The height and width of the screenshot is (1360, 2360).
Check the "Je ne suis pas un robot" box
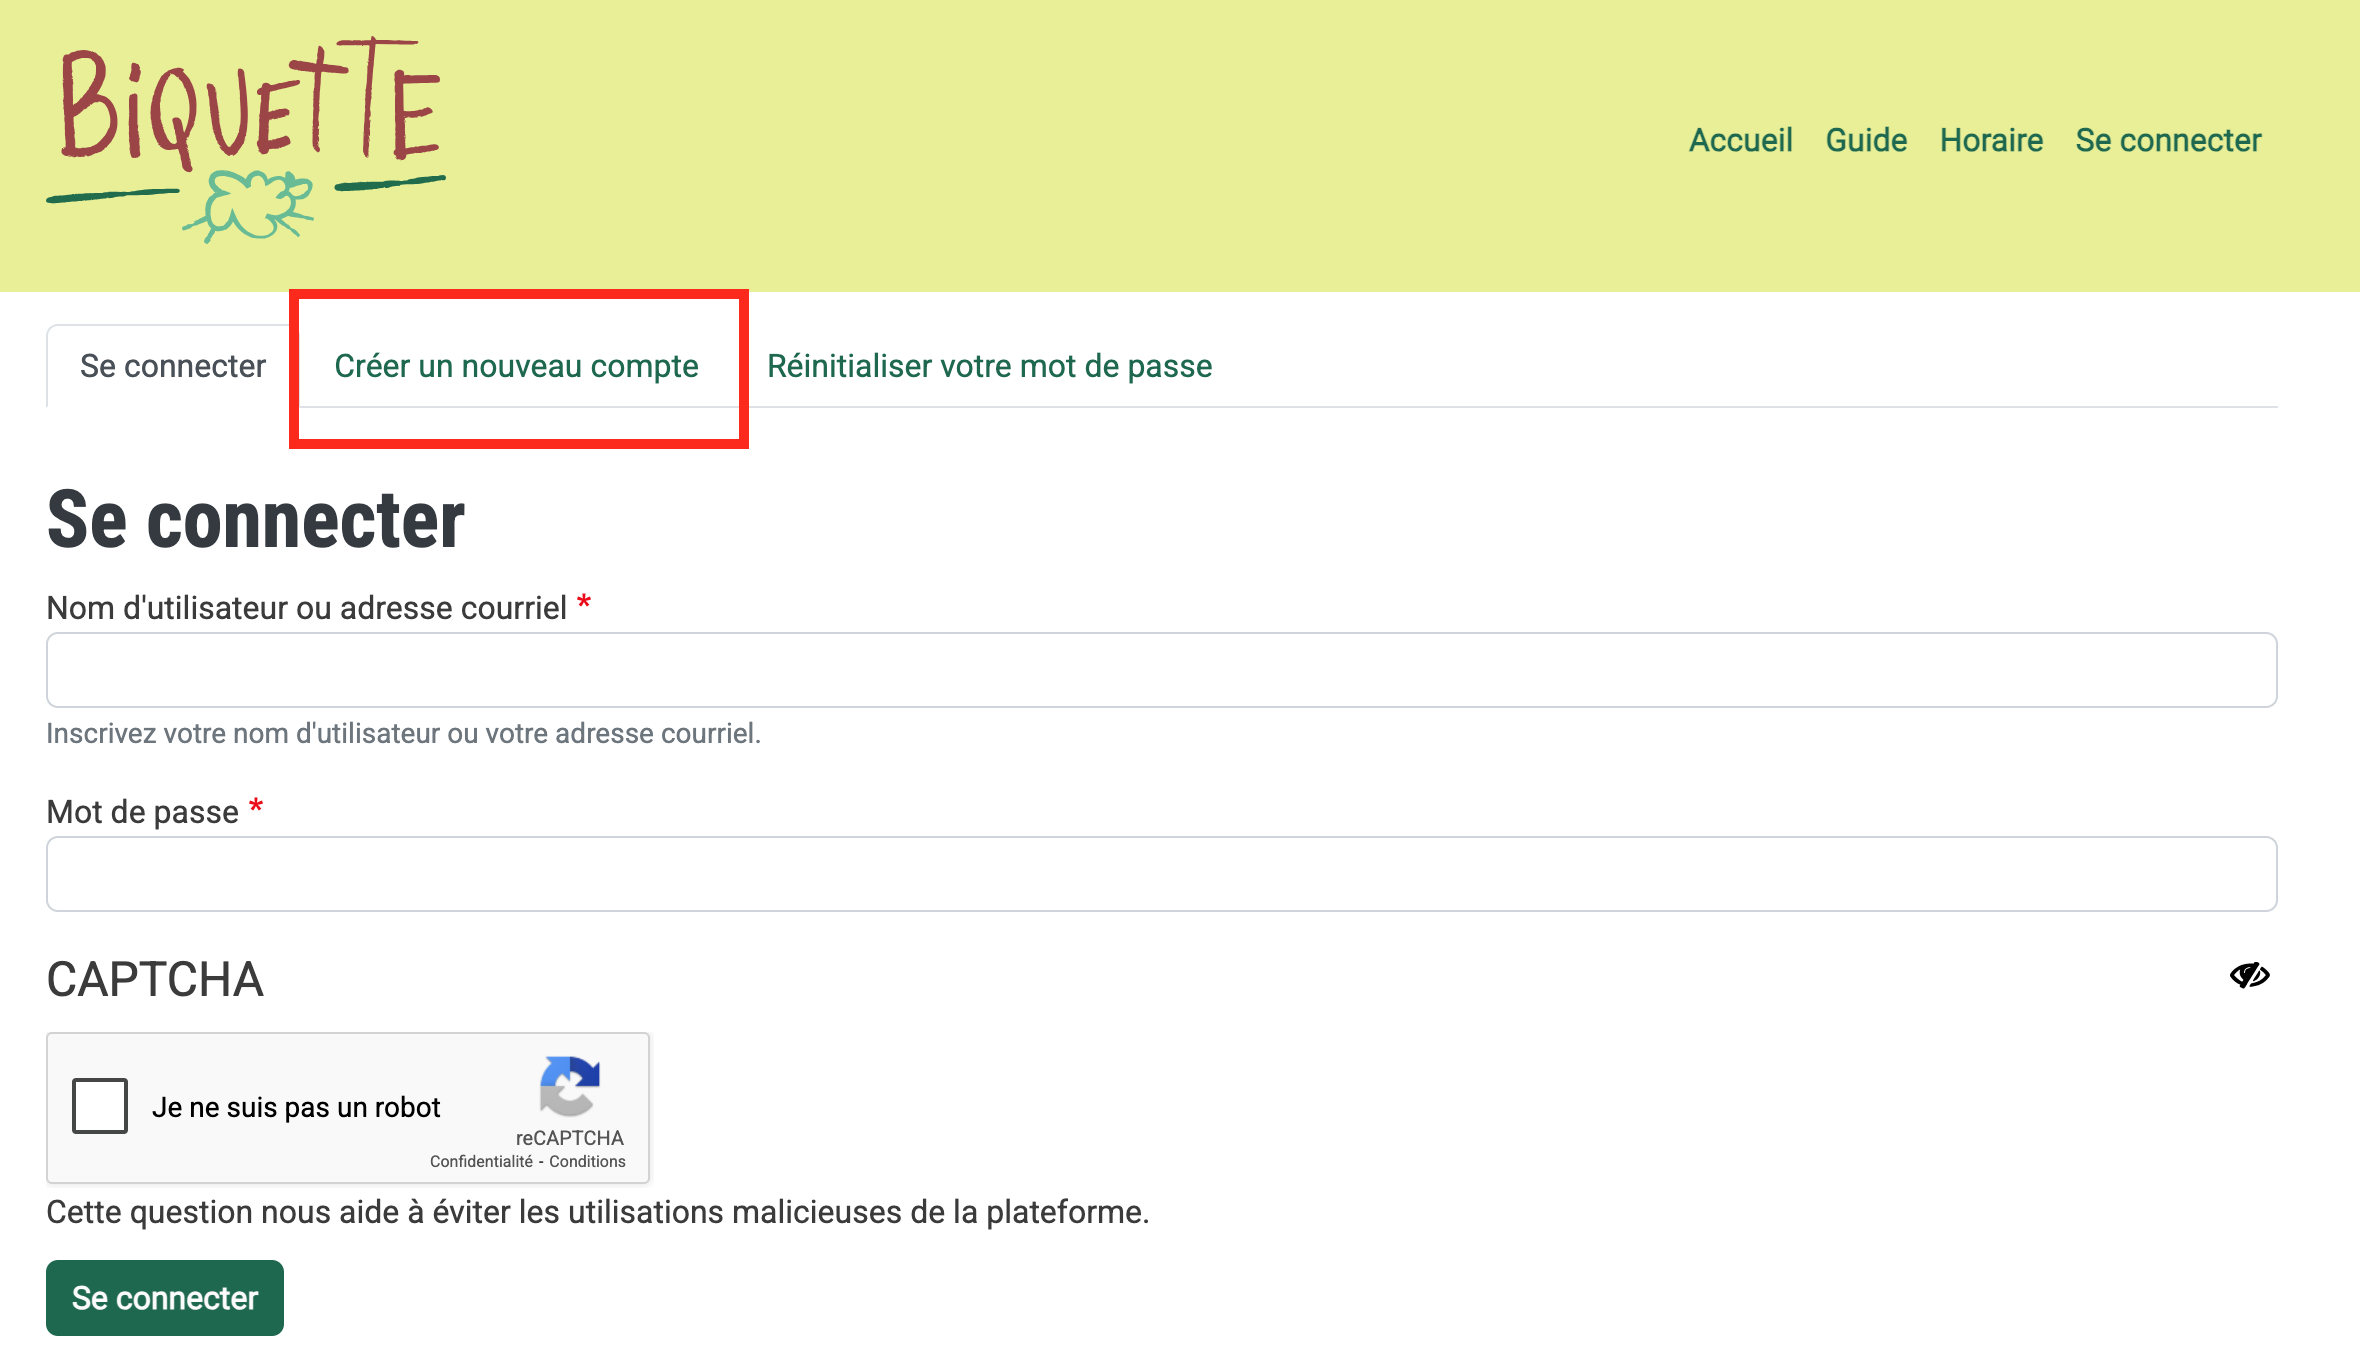point(99,1107)
